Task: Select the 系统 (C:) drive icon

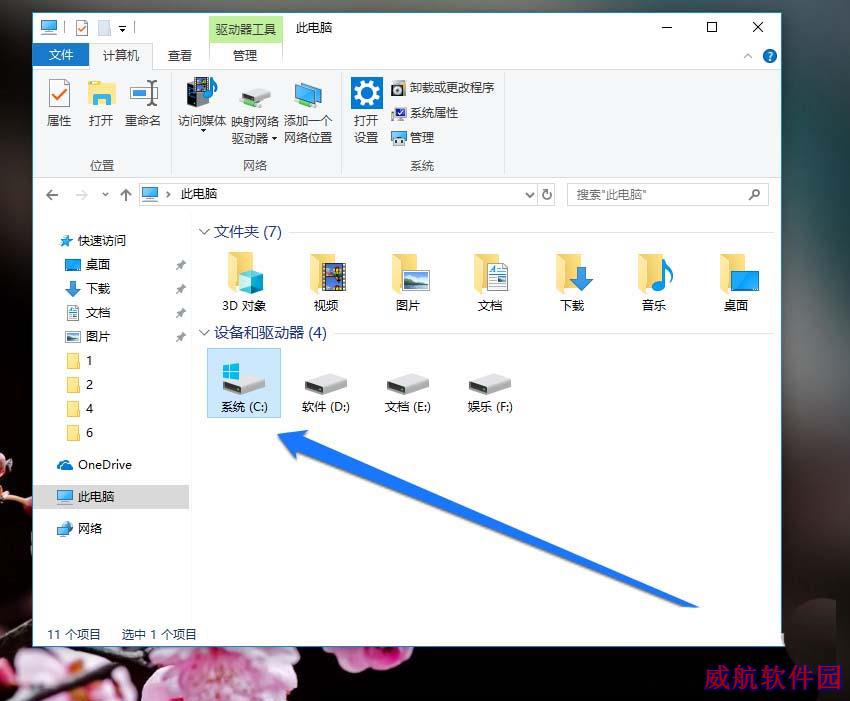Action: click(x=244, y=382)
